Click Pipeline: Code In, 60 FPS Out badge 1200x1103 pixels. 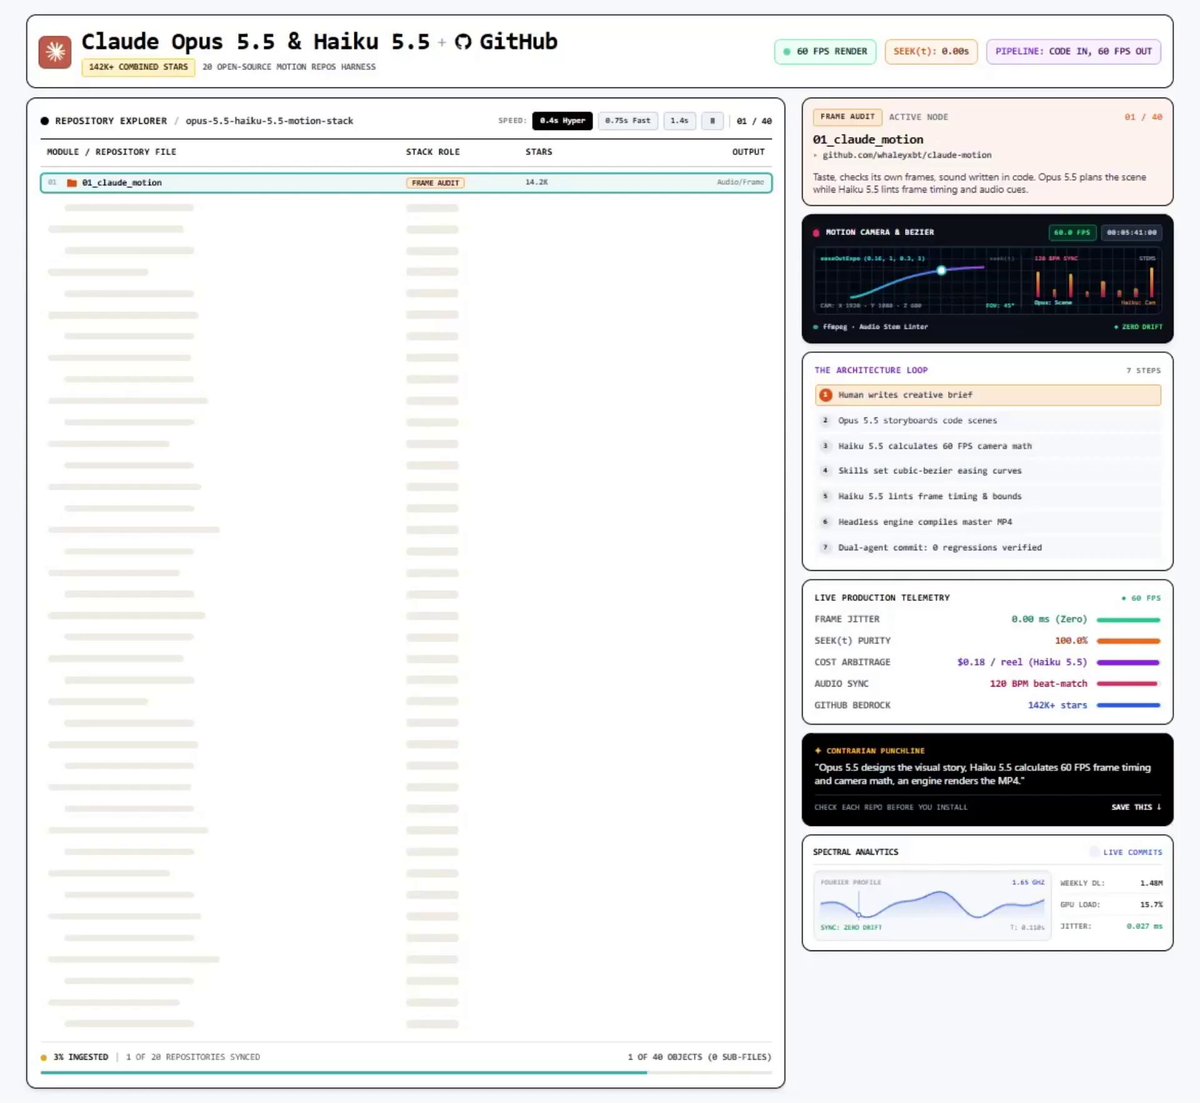[1074, 52]
